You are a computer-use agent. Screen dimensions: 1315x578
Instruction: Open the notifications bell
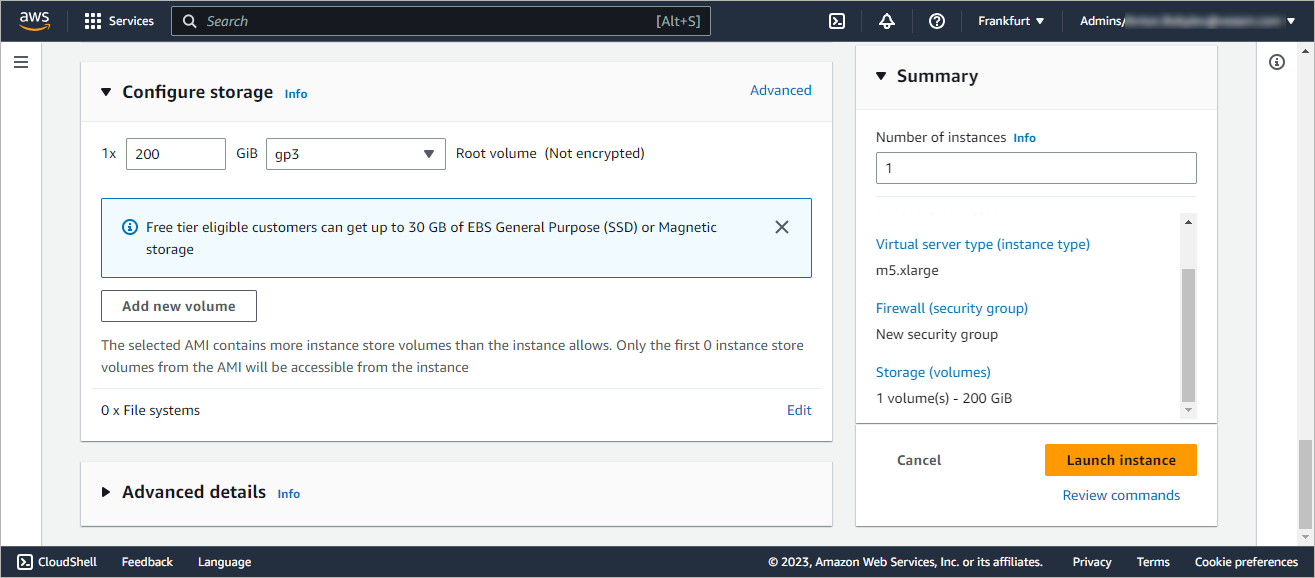click(887, 21)
